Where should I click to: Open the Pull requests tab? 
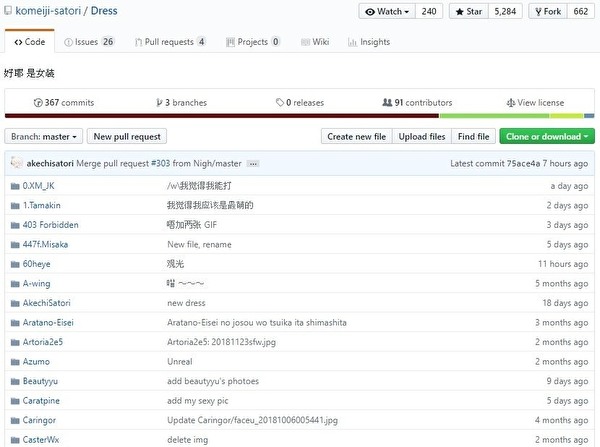[174, 42]
